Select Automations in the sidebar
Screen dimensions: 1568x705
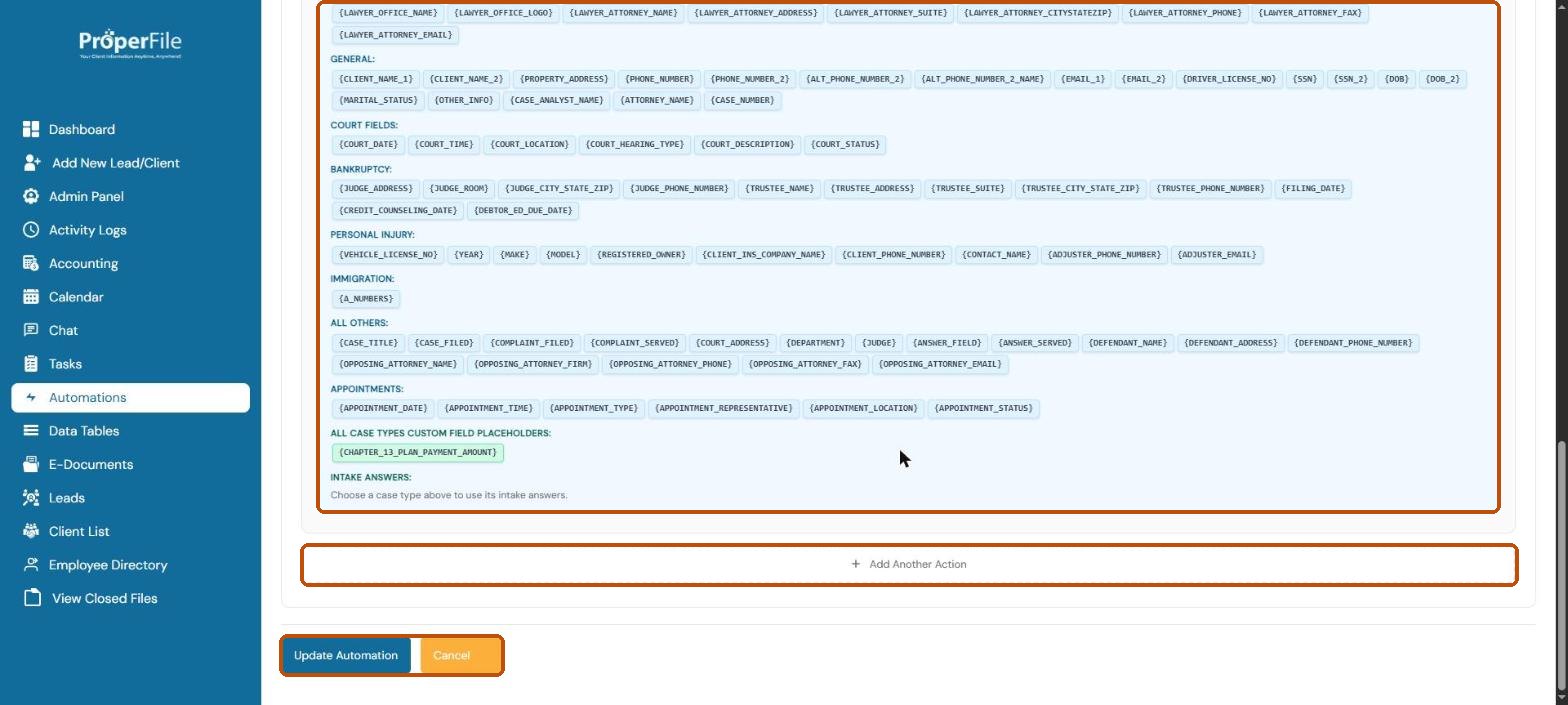point(131,397)
